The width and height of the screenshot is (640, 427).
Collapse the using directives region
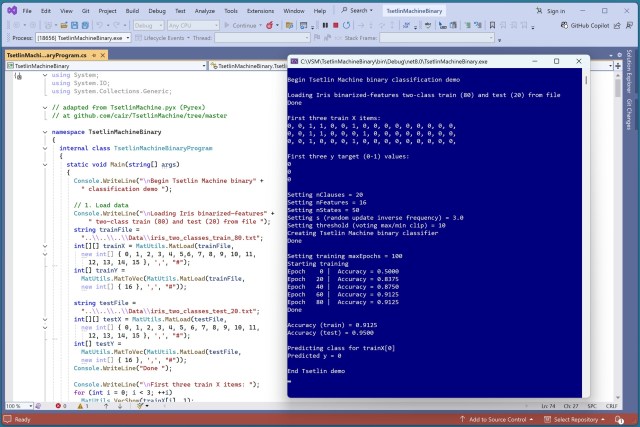[46, 74]
